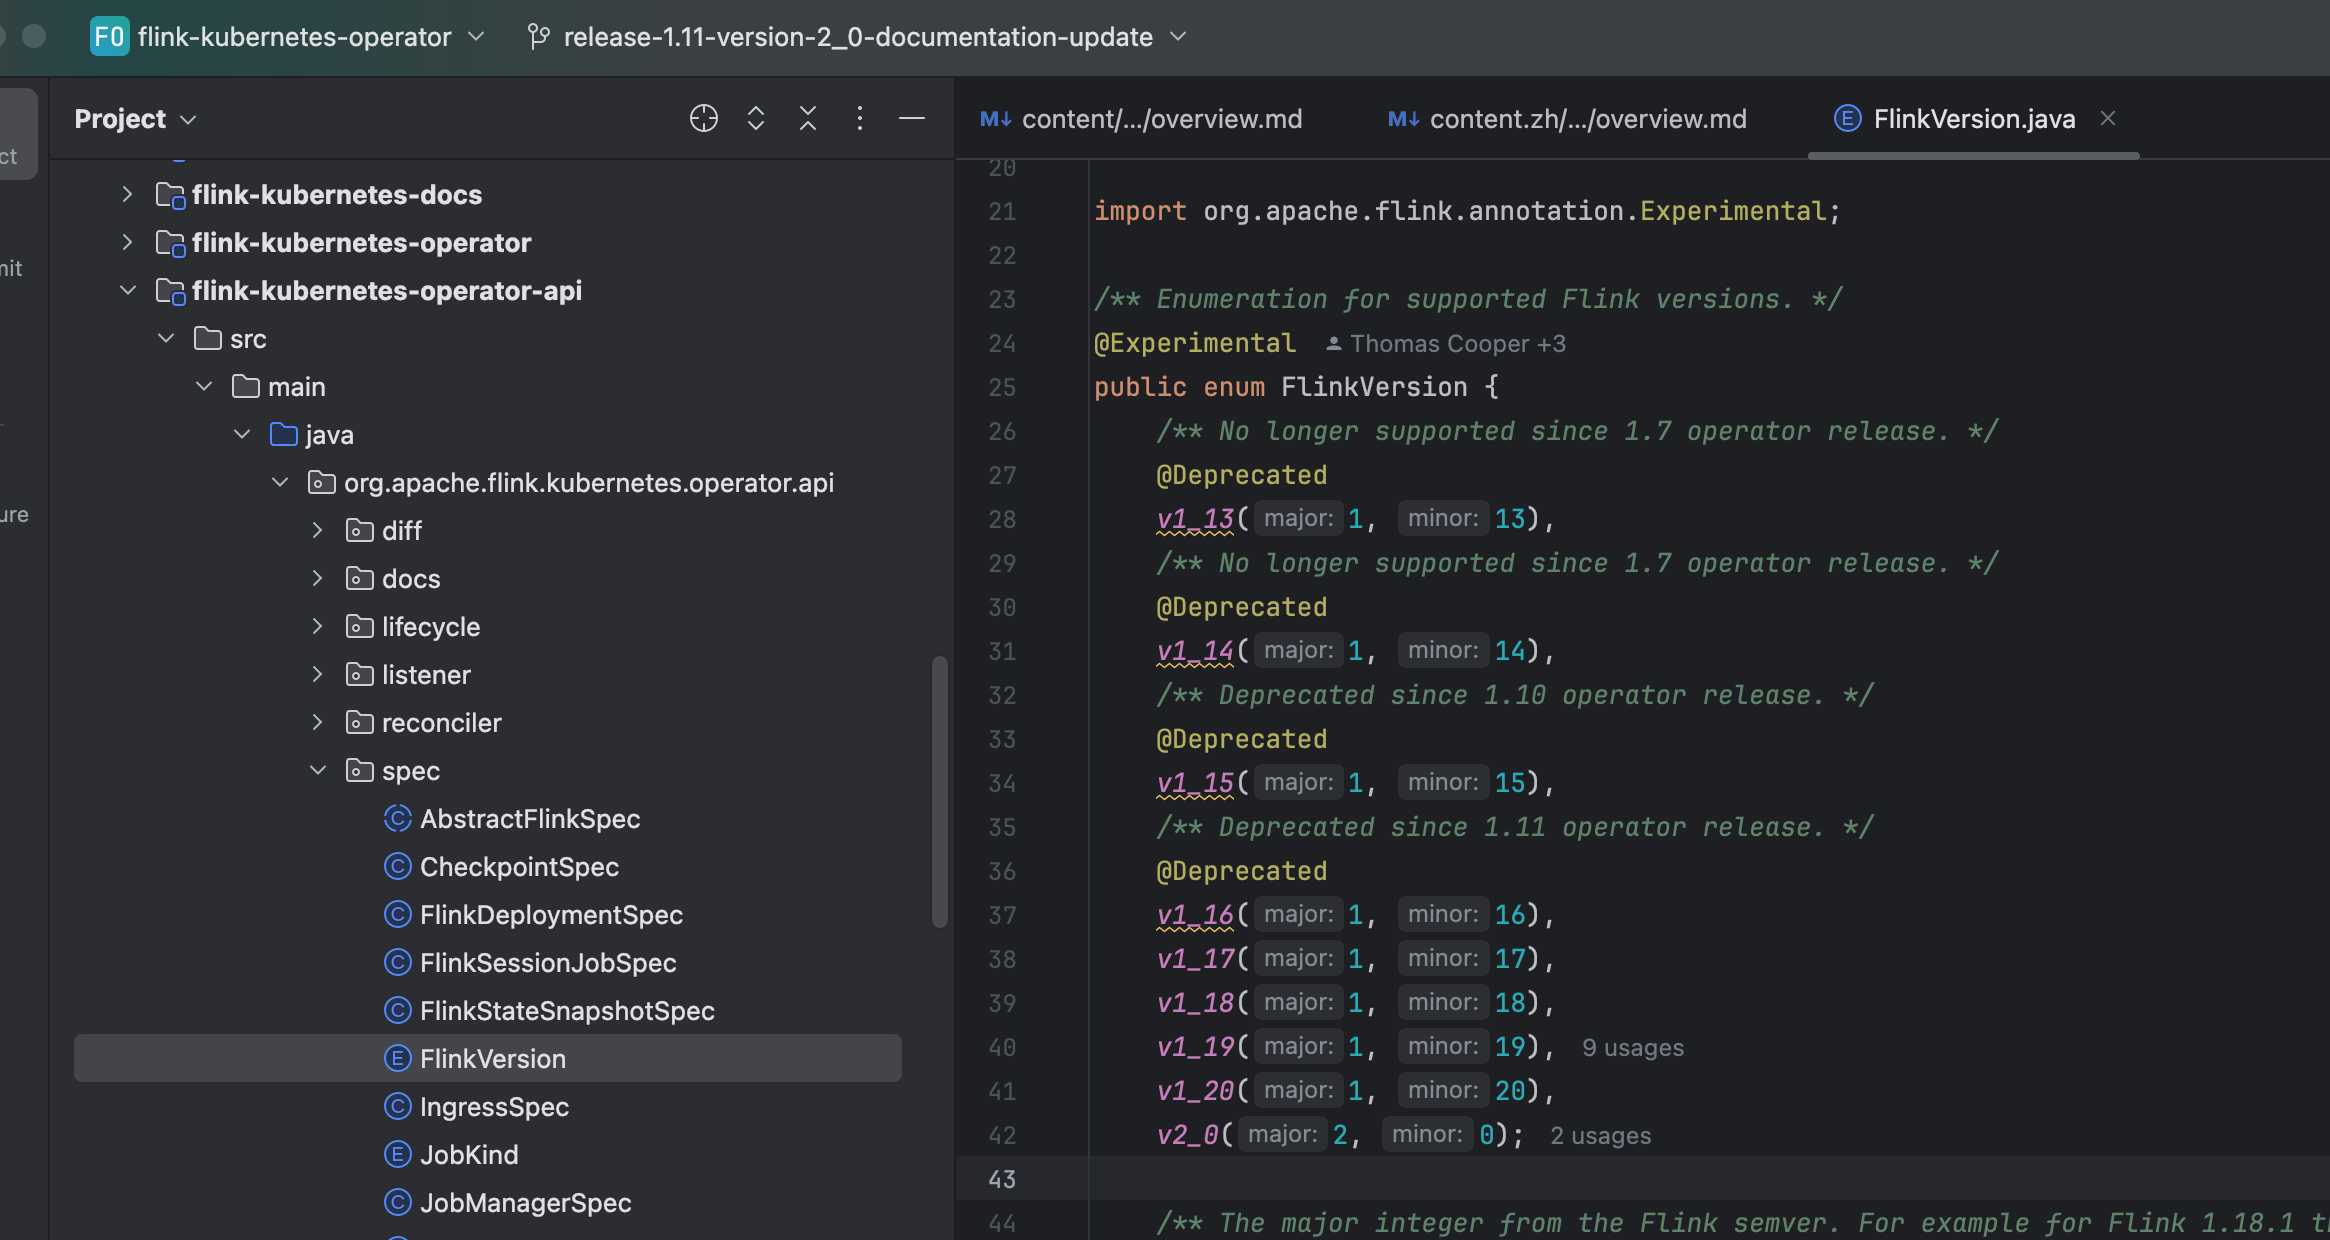This screenshot has height=1240, width=2330.
Task: Click the Collapse All icon in Project panel
Action: click(808, 118)
